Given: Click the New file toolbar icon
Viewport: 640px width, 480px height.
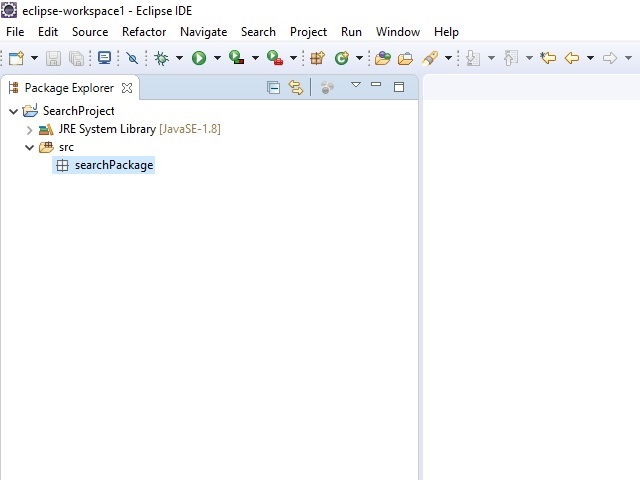Looking at the screenshot, I should [x=16, y=58].
